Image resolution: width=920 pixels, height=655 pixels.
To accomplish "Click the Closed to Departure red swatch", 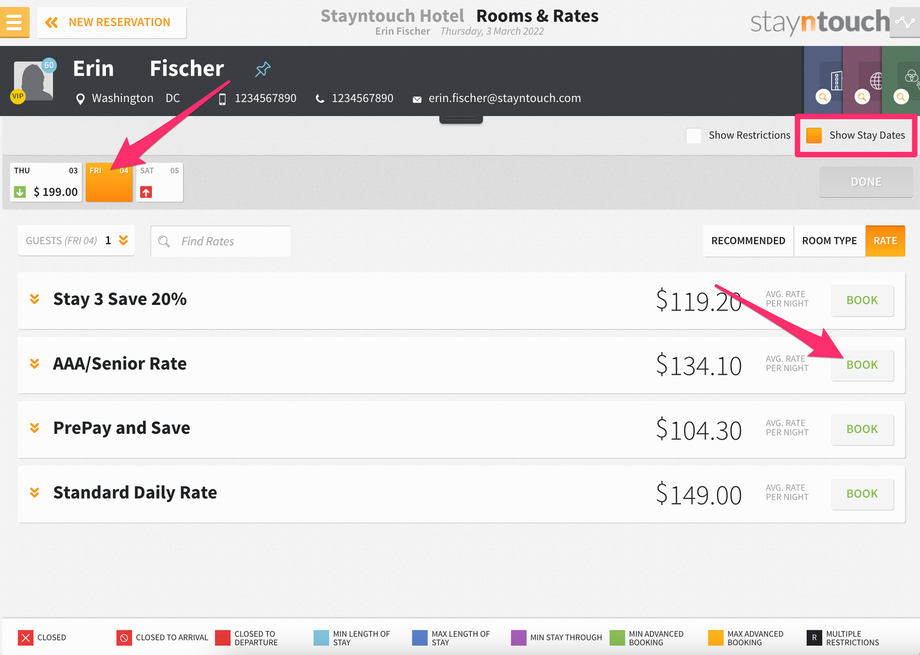I will coord(222,637).
